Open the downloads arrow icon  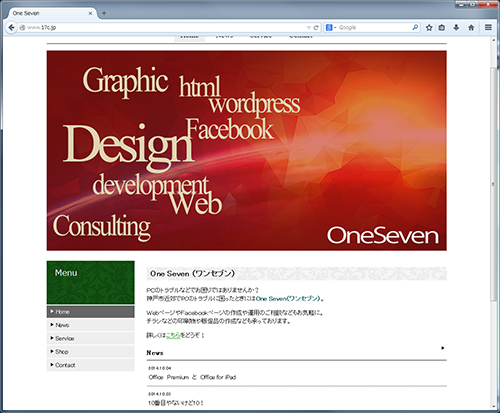tap(456, 28)
